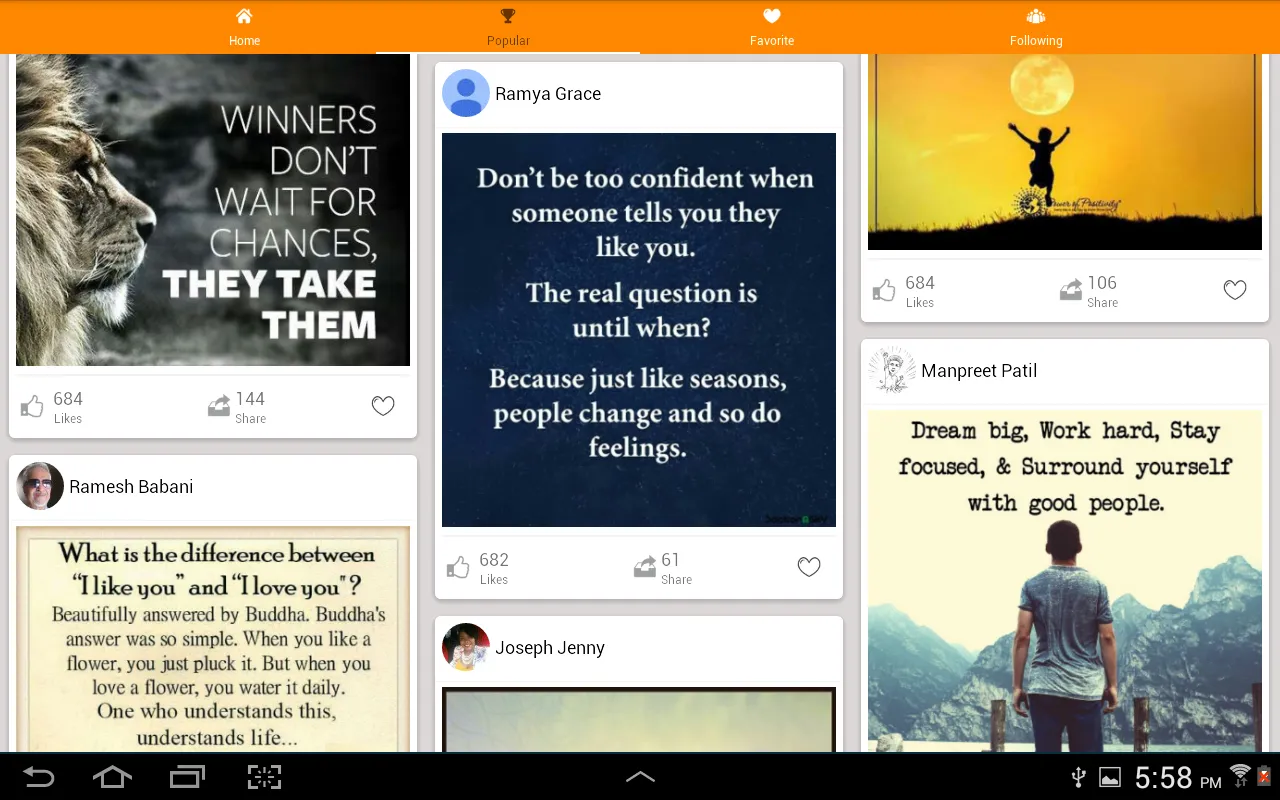Open the recent apps button
This screenshot has width=1280, height=800.
click(187, 777)
